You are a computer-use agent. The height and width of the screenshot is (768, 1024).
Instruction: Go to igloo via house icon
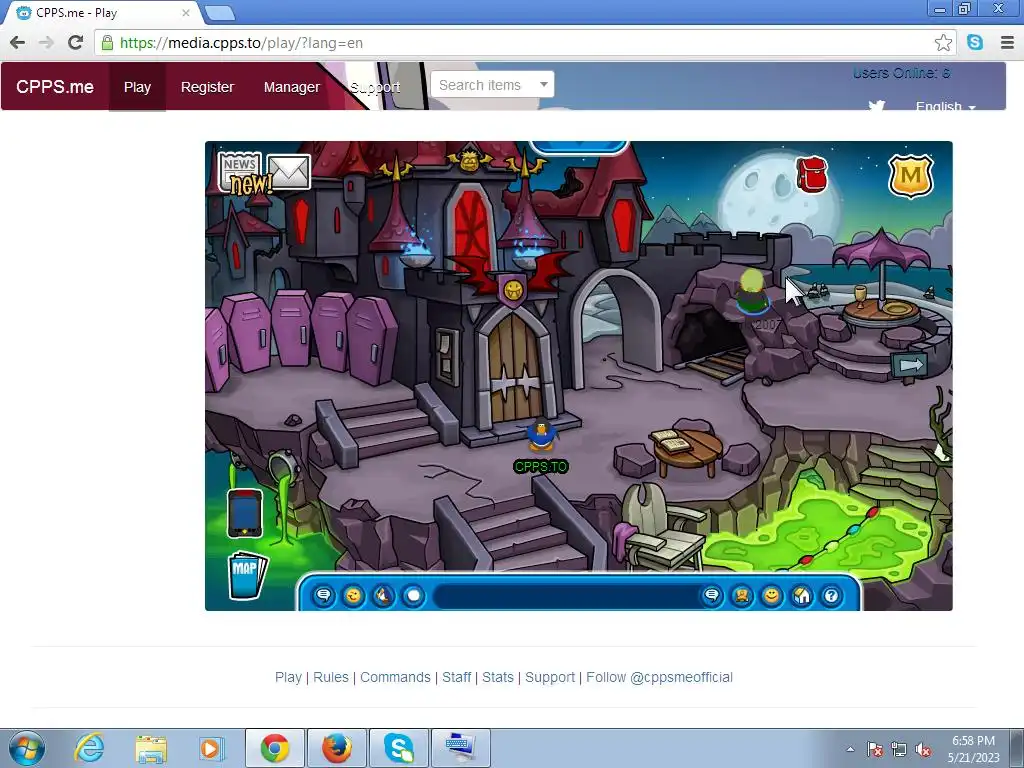[x=801, y=596]
